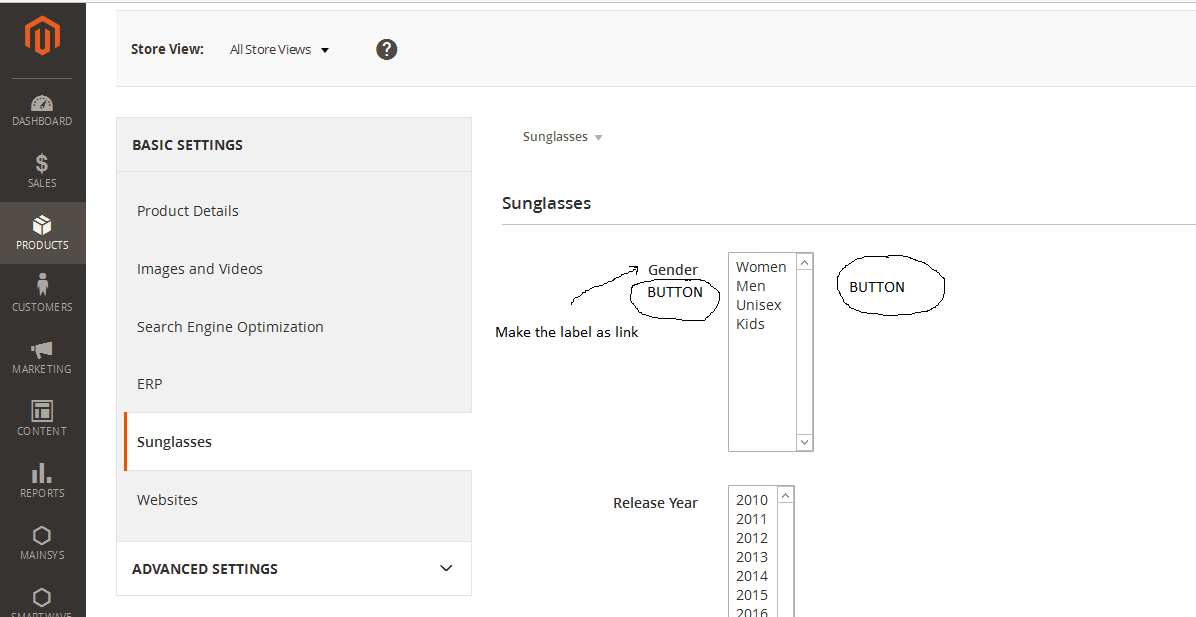Image resolution: width=1196 pixels, height=617 pixels.
Task: Select the Products box icon
Action: click(x=42, y=226)
